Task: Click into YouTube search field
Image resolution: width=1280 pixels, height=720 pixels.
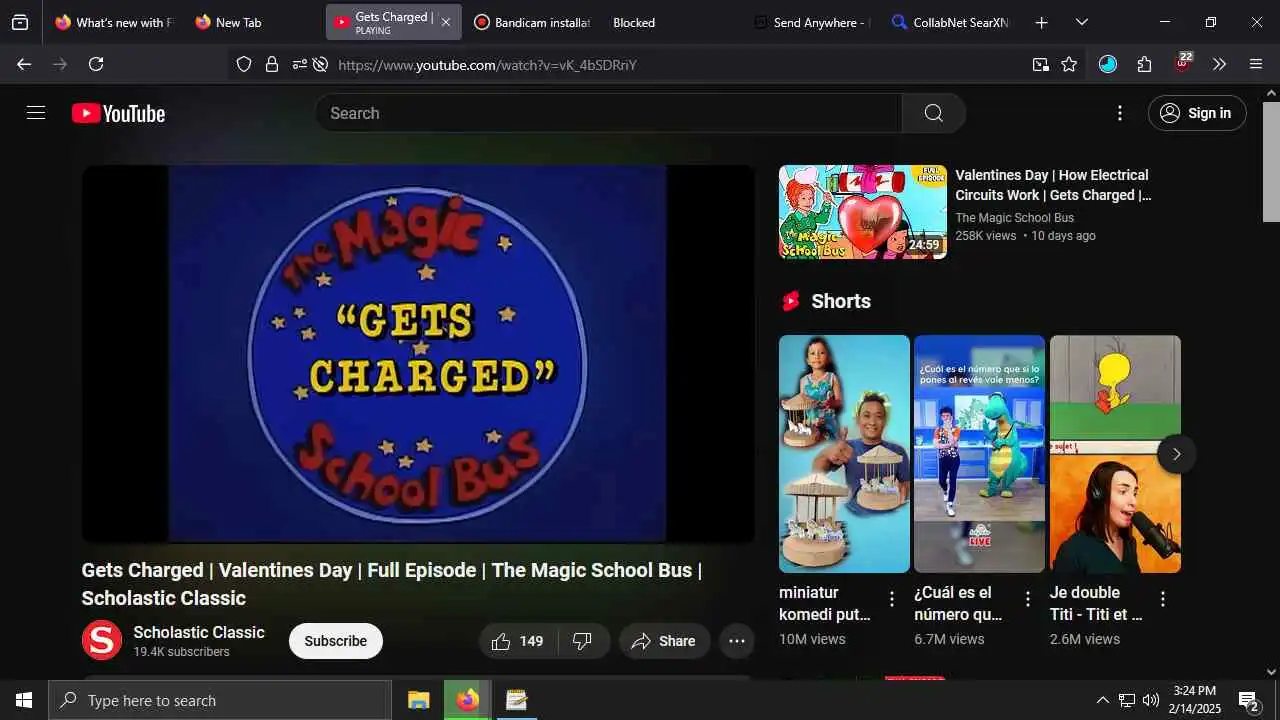Action: coord(608,113)
